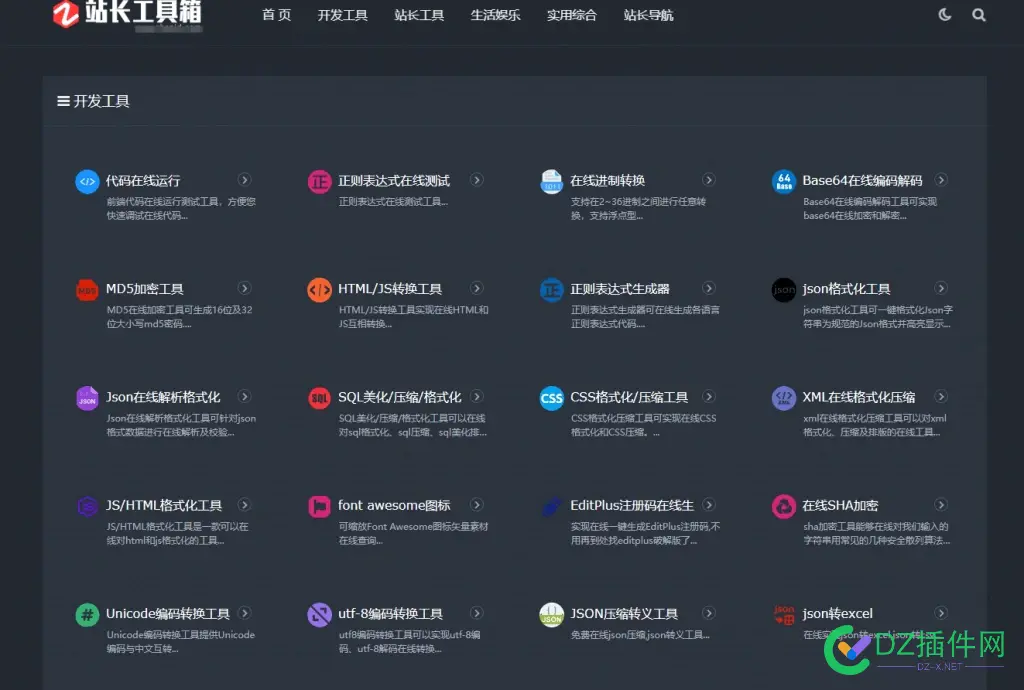Select the XML在线格式化压缩 icon
The width and height of the screenshot is (1024, 690).
783,397
